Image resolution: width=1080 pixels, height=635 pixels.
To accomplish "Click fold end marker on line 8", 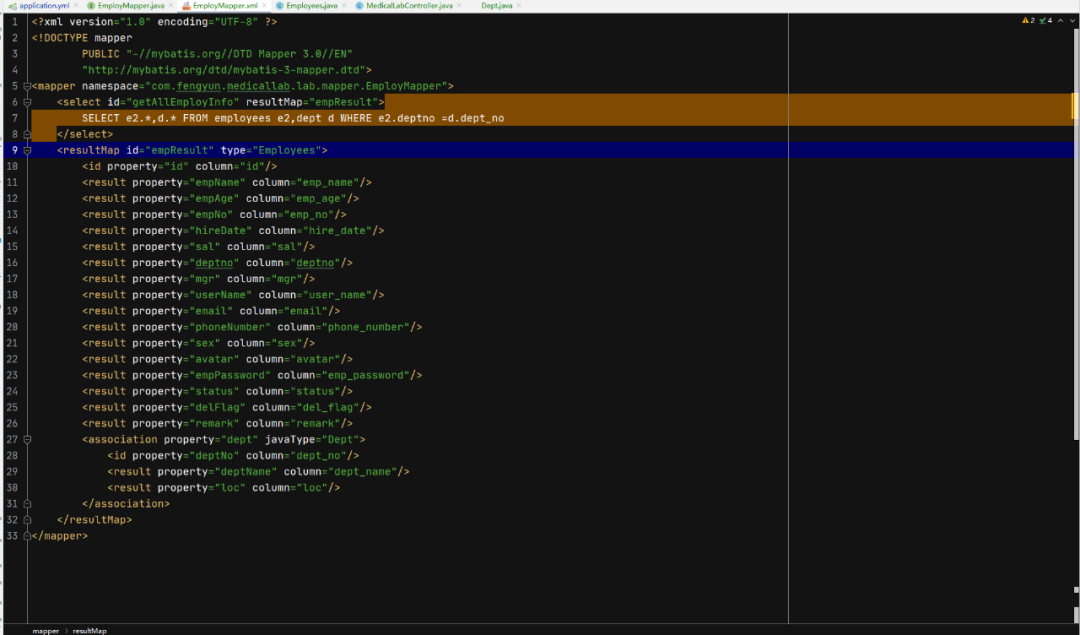I will 27,134.
